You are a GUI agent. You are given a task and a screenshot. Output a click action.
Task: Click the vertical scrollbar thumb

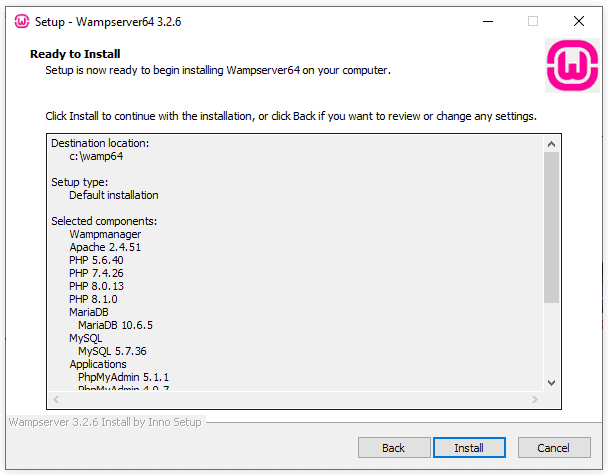552,225
